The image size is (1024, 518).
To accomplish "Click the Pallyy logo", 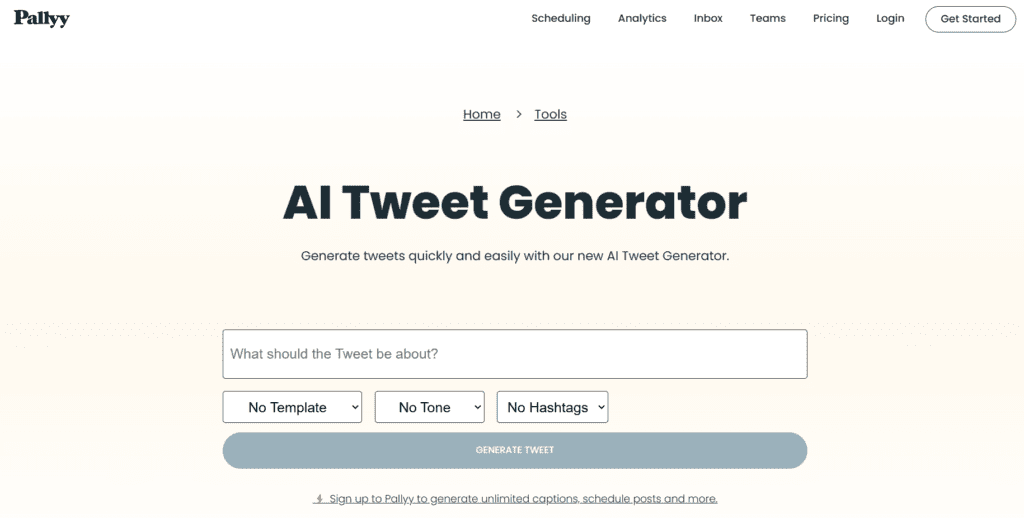I will (x=42, y=18).
